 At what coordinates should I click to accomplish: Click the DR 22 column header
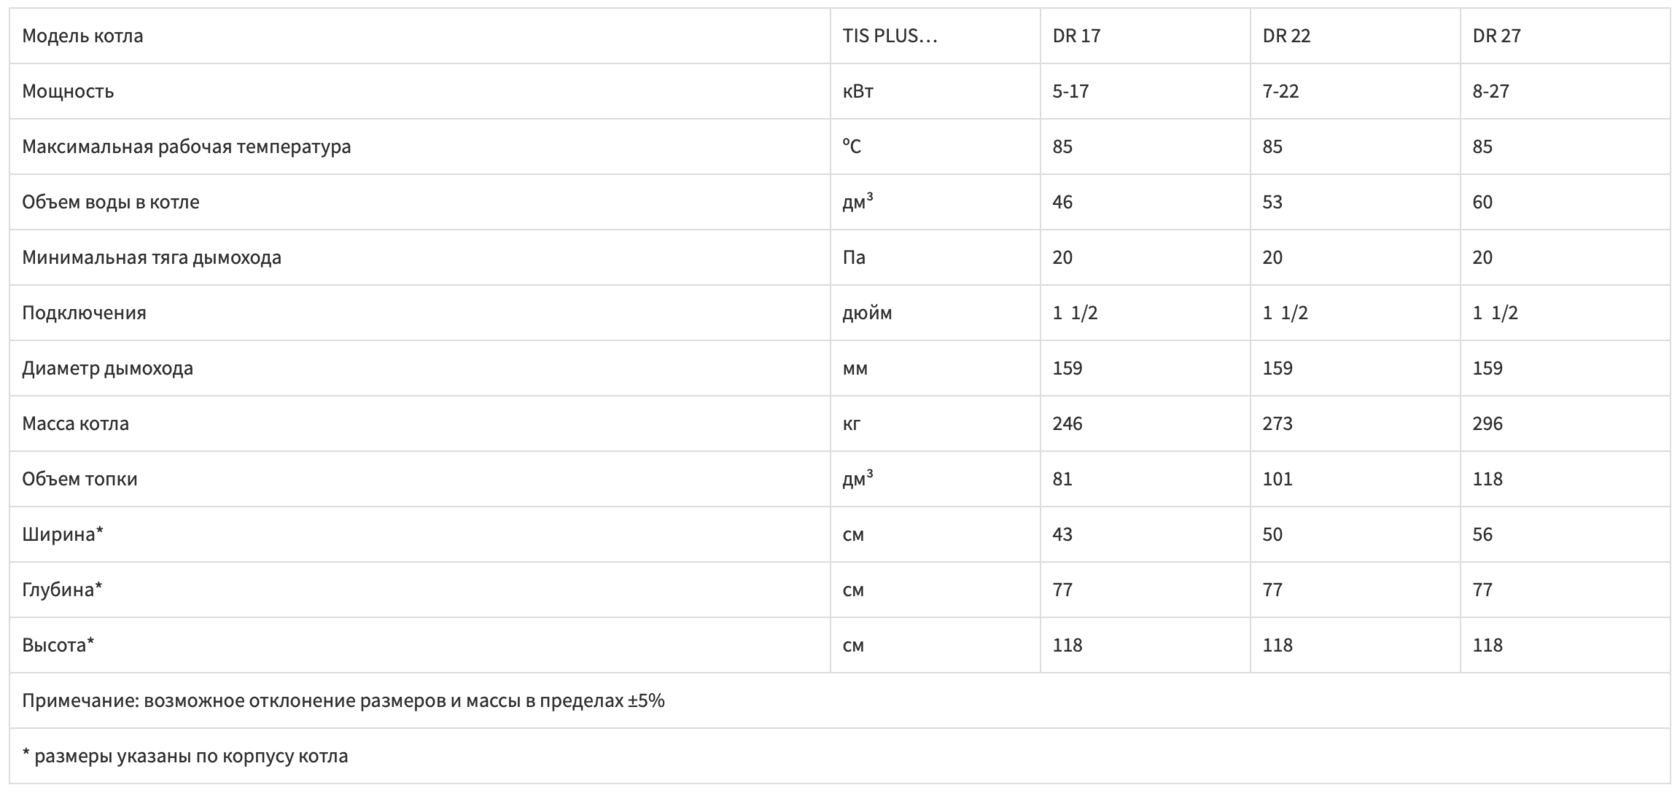1286,36
